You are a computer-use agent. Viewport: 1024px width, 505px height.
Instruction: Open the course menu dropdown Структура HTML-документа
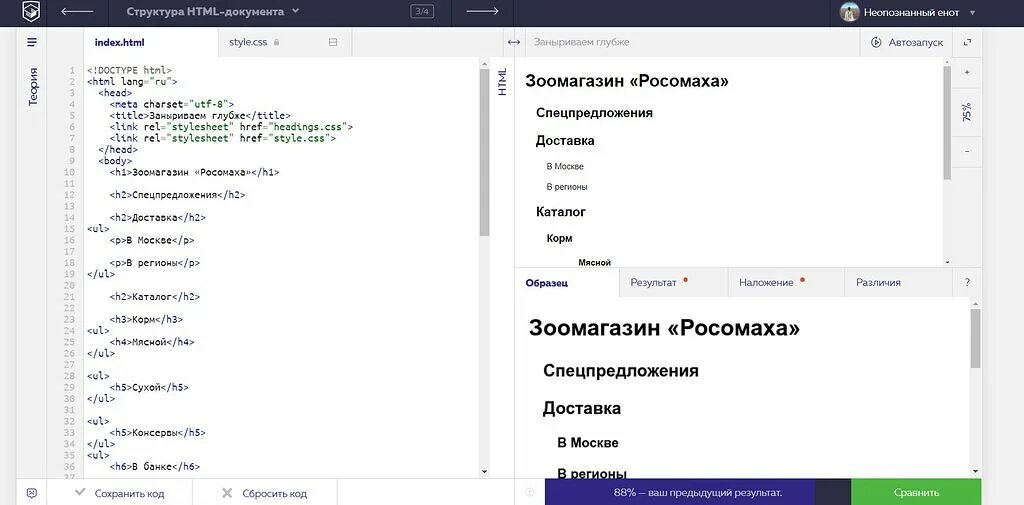click(x=212, y=11)
